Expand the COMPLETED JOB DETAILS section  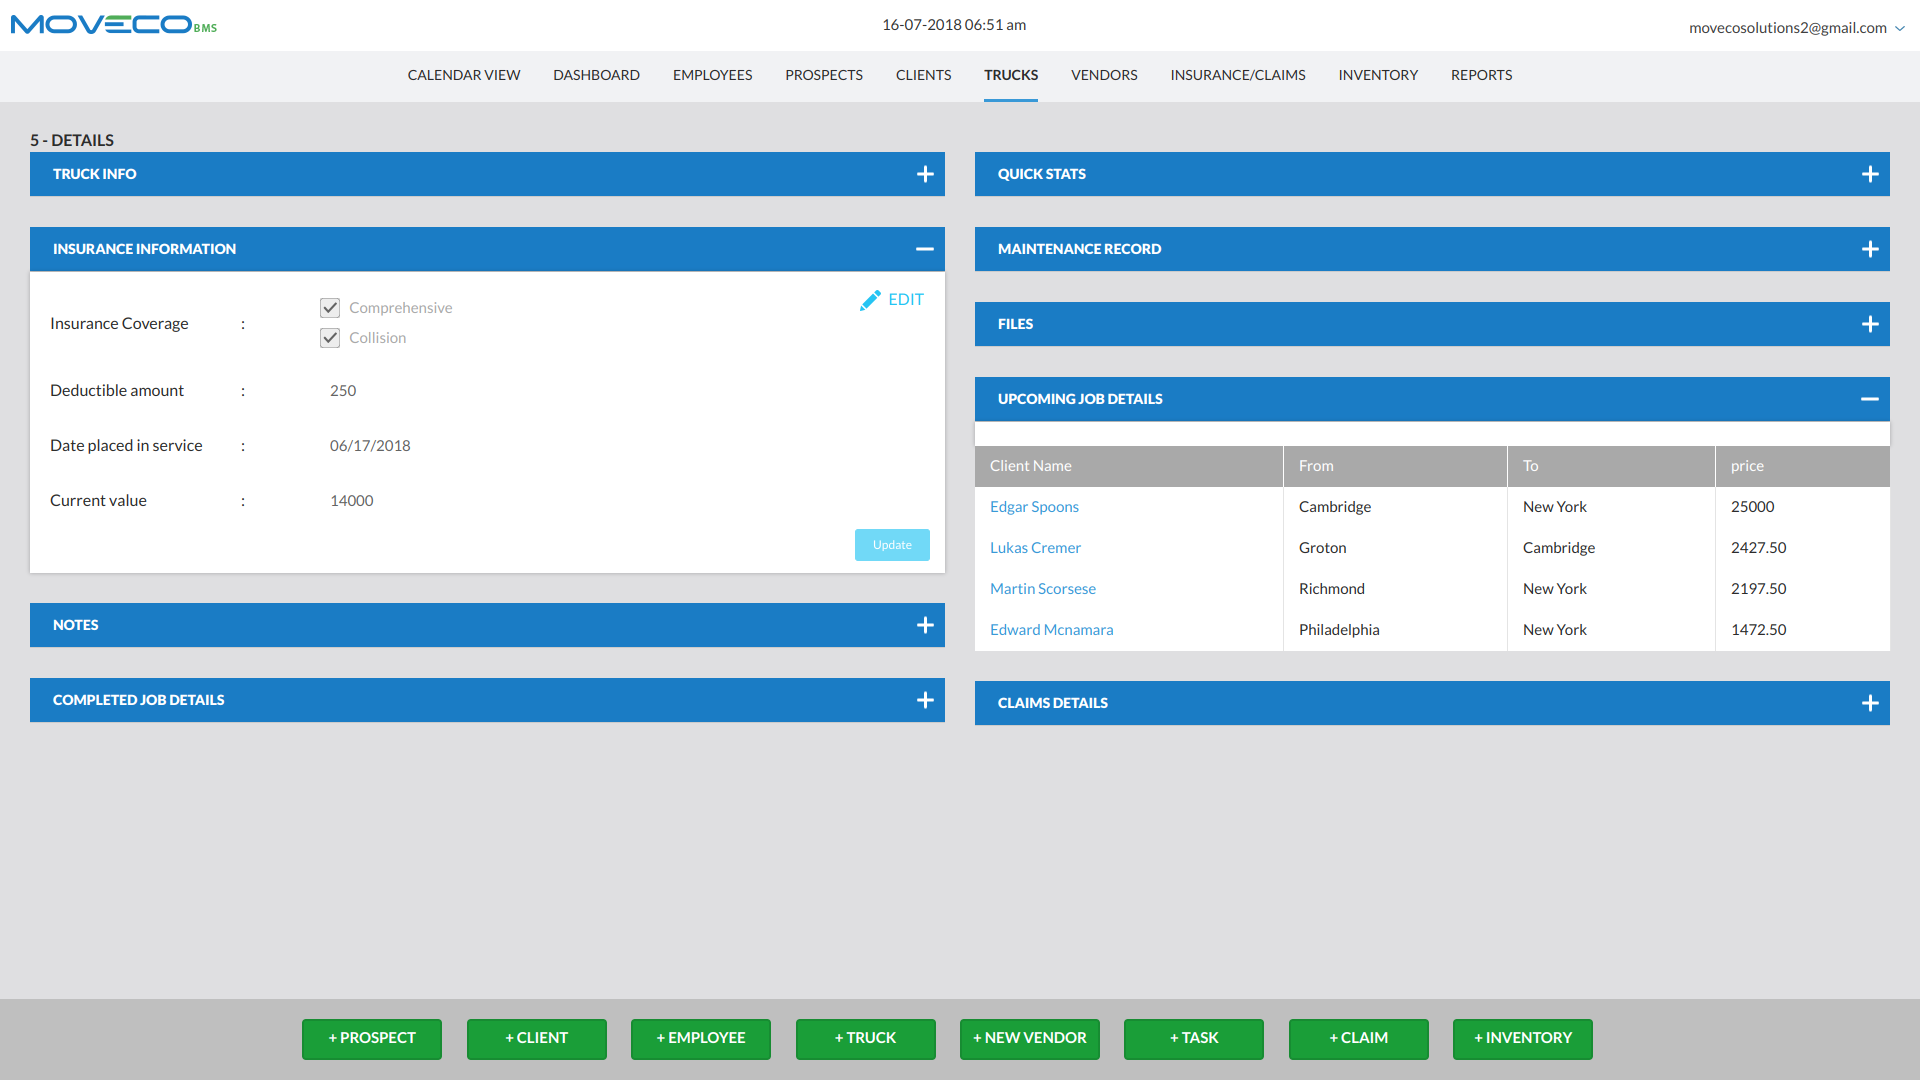pos(924,699)
